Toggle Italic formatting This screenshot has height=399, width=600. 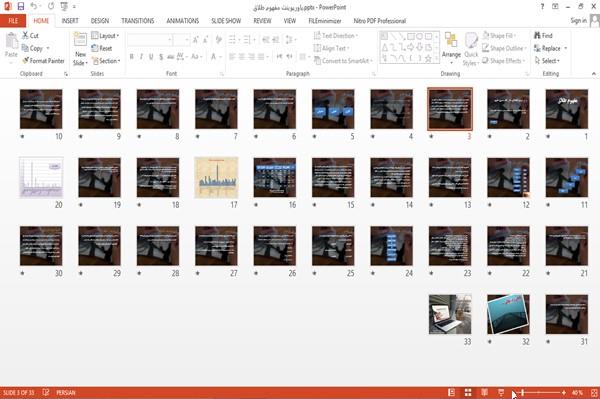point(141,57)
